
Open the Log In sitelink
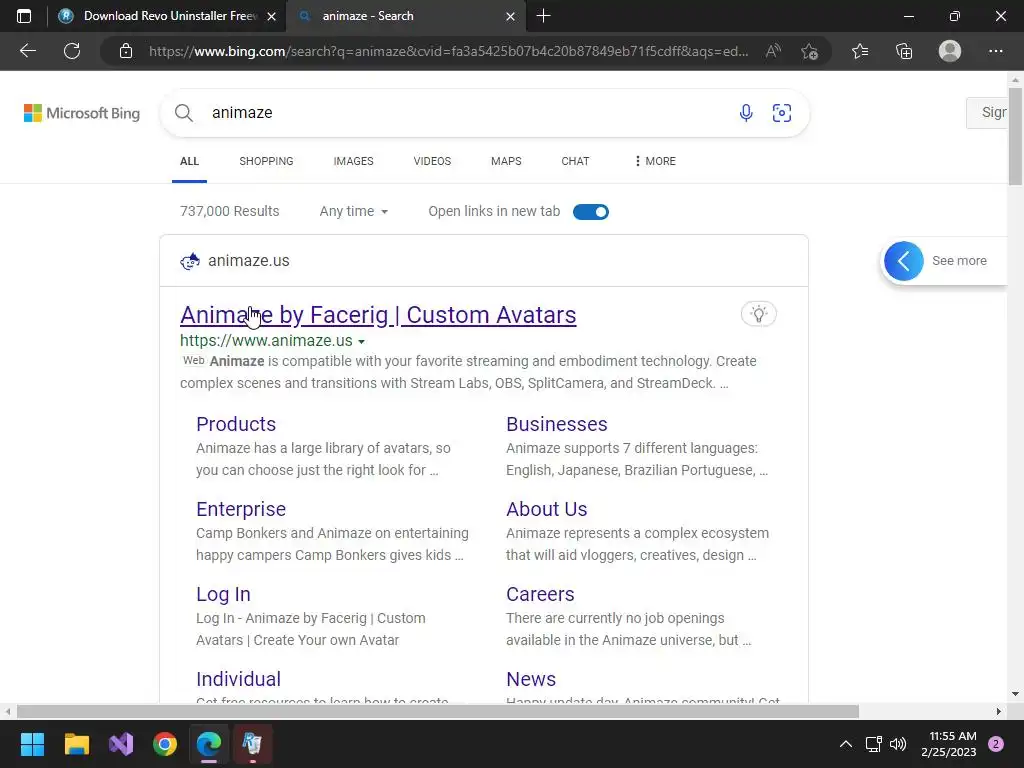click(223, 594)
